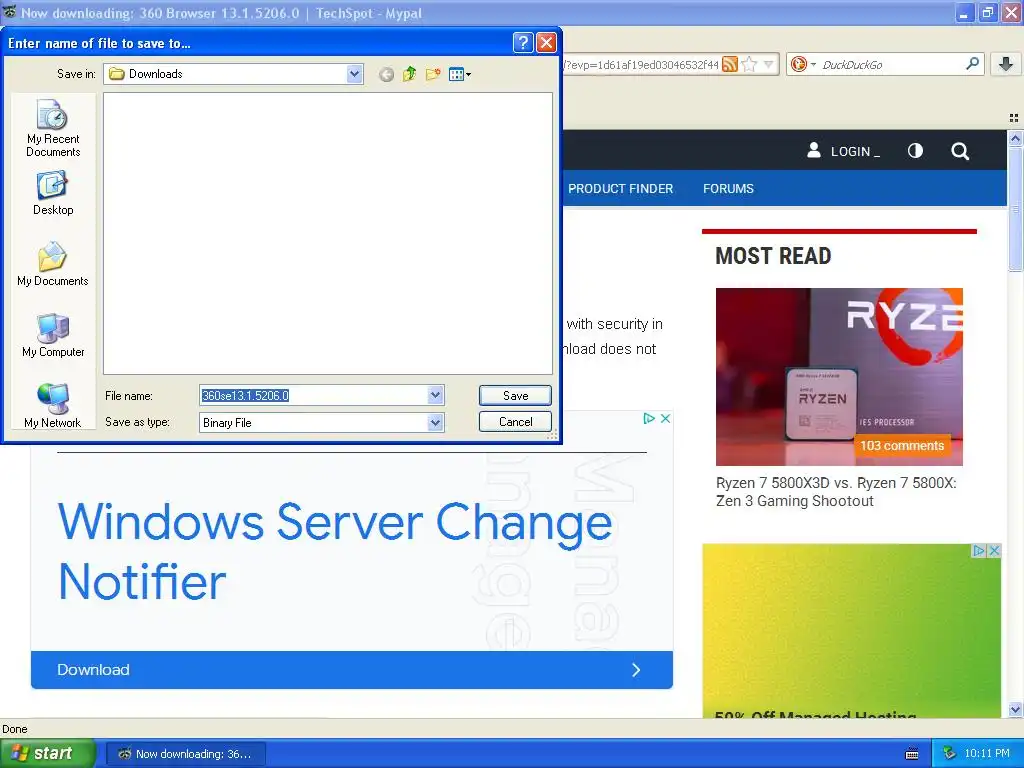The image size is (1024, 768).
Task: Bookmark the page with star icon
Action: click(x=750, y=64)
